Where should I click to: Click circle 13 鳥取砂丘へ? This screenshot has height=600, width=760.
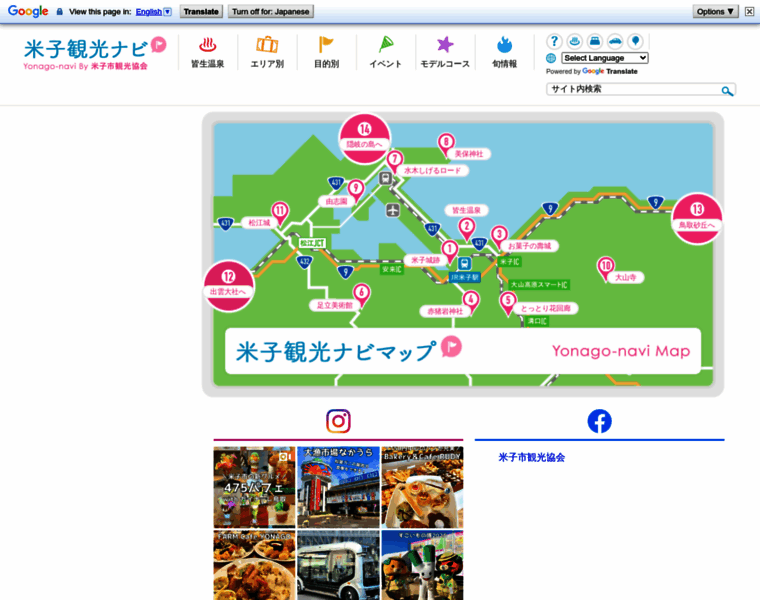click(x=697, y=219)
